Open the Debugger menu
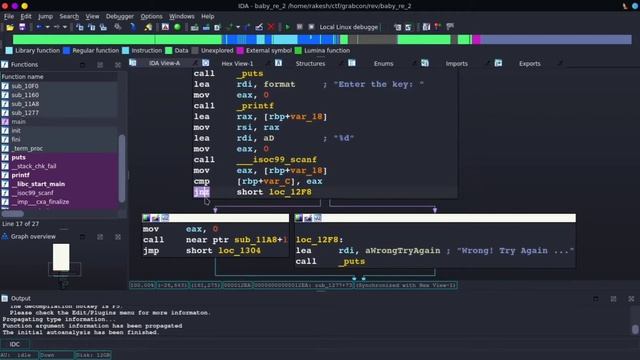The height and width of the screenshot is (360, 640). (120, 16)
